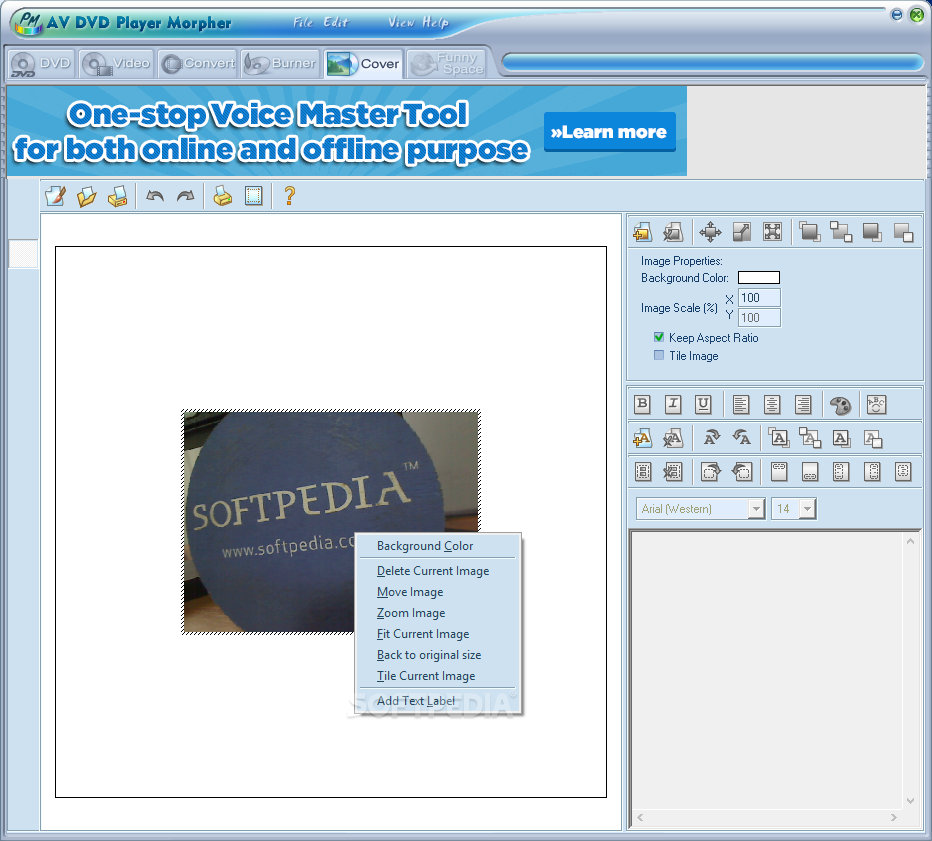Switch to the DVD tab
932x841 pixels.
click(41, 64)
